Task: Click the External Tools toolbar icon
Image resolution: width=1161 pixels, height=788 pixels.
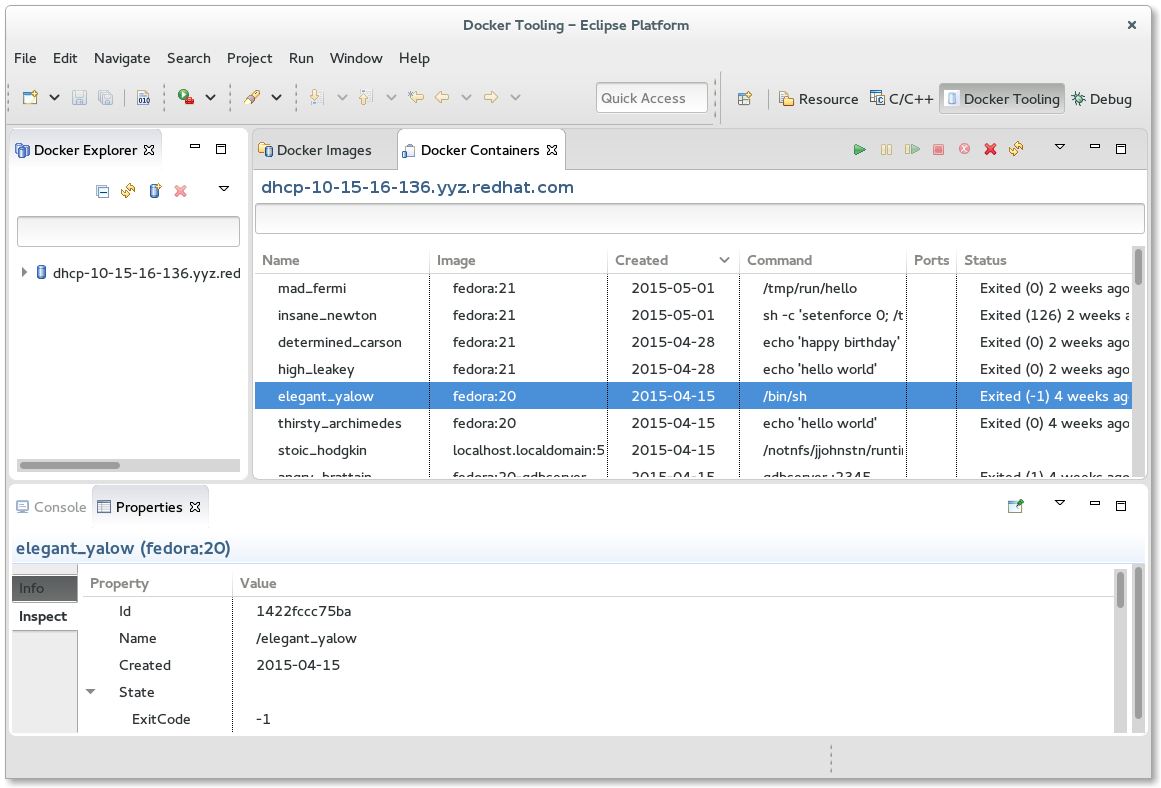Action: [252, 97]
